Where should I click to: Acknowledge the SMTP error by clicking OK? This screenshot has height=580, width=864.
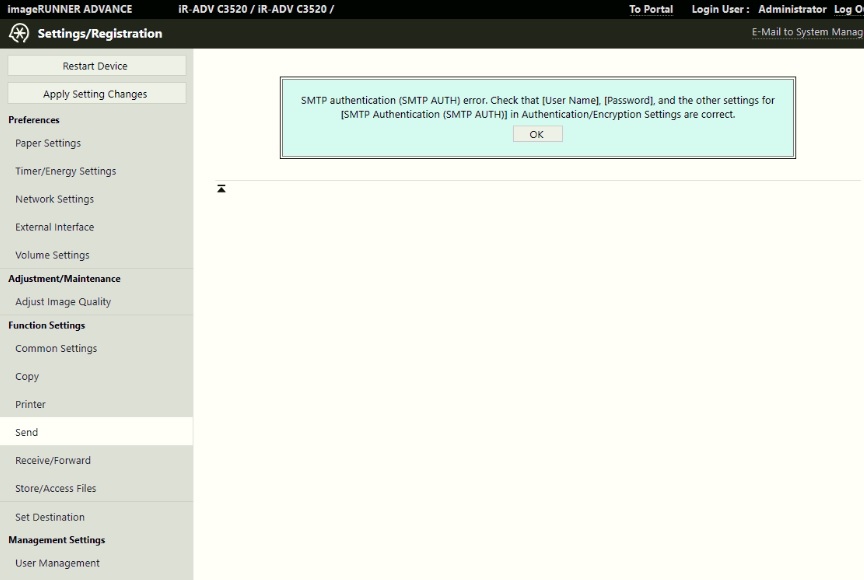pyautogui.click(x=537, y=133)
